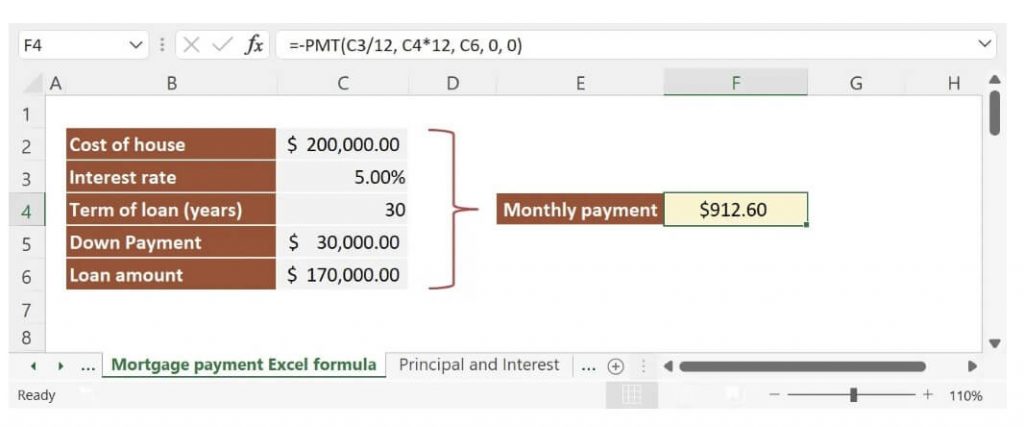Select column F header
The width and height of the screenshot is (1024, 427).
pos(735,84)
